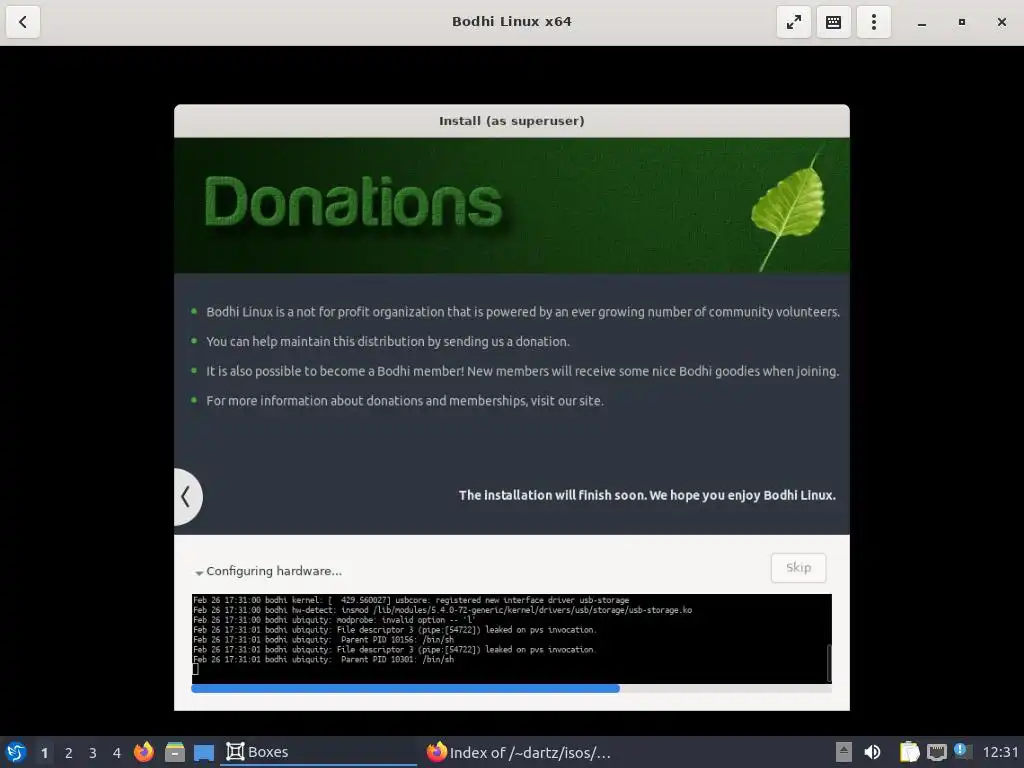Click the bodhi leaf logo image

click(x=790, y=211)
